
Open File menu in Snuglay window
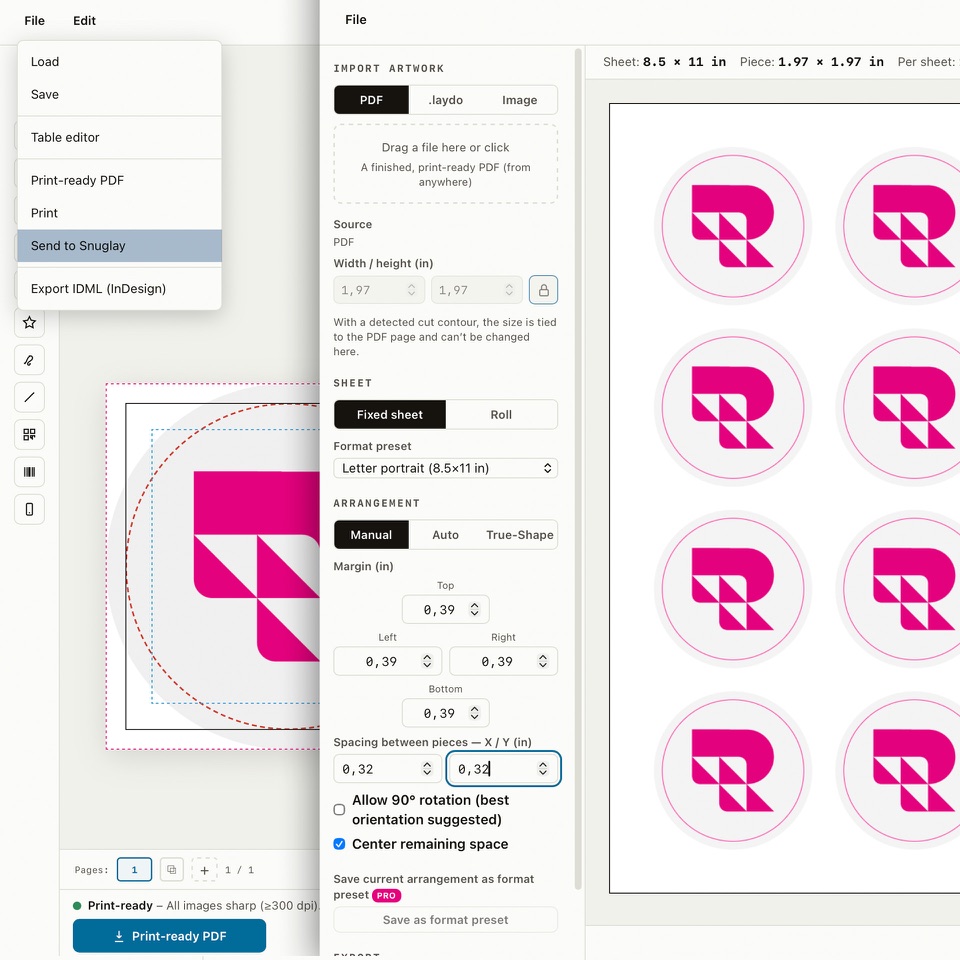356,20
